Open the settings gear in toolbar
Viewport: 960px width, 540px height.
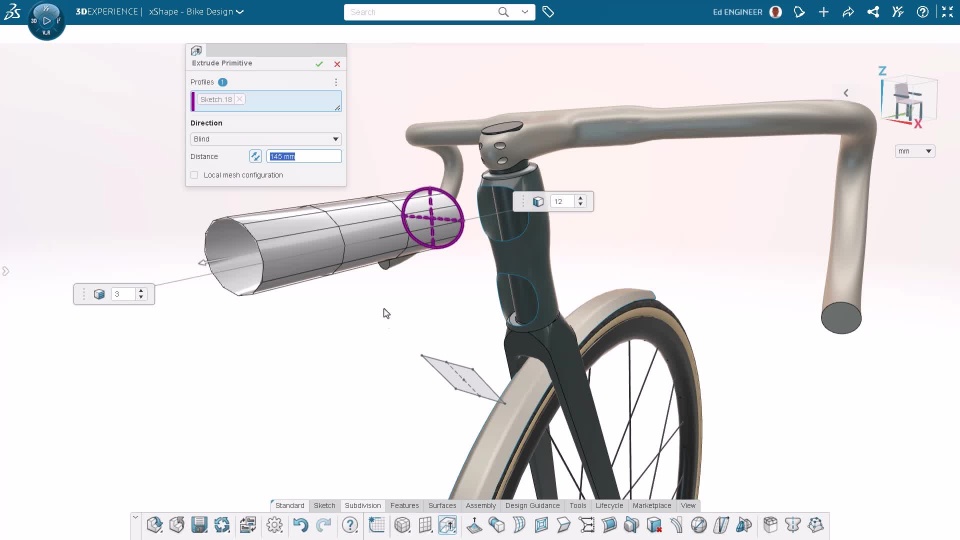(274, 525)
